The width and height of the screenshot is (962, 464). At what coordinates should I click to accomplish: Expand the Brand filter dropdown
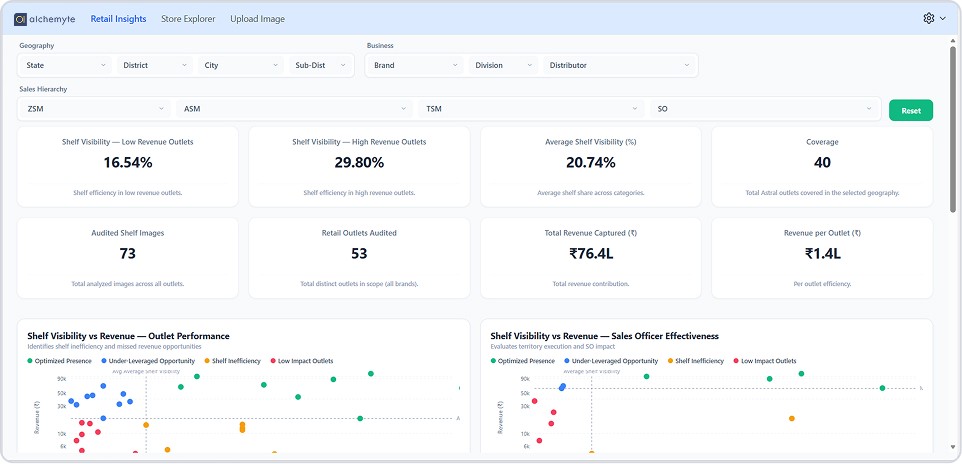(415, 65)
